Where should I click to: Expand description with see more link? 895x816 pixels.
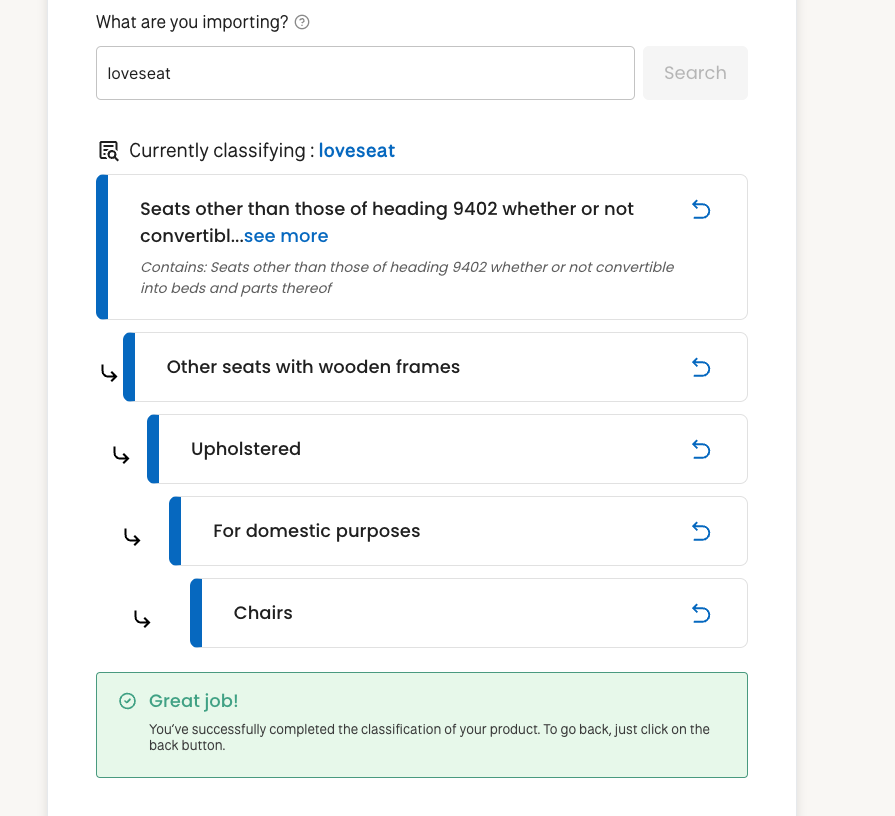tap(286, 236)
